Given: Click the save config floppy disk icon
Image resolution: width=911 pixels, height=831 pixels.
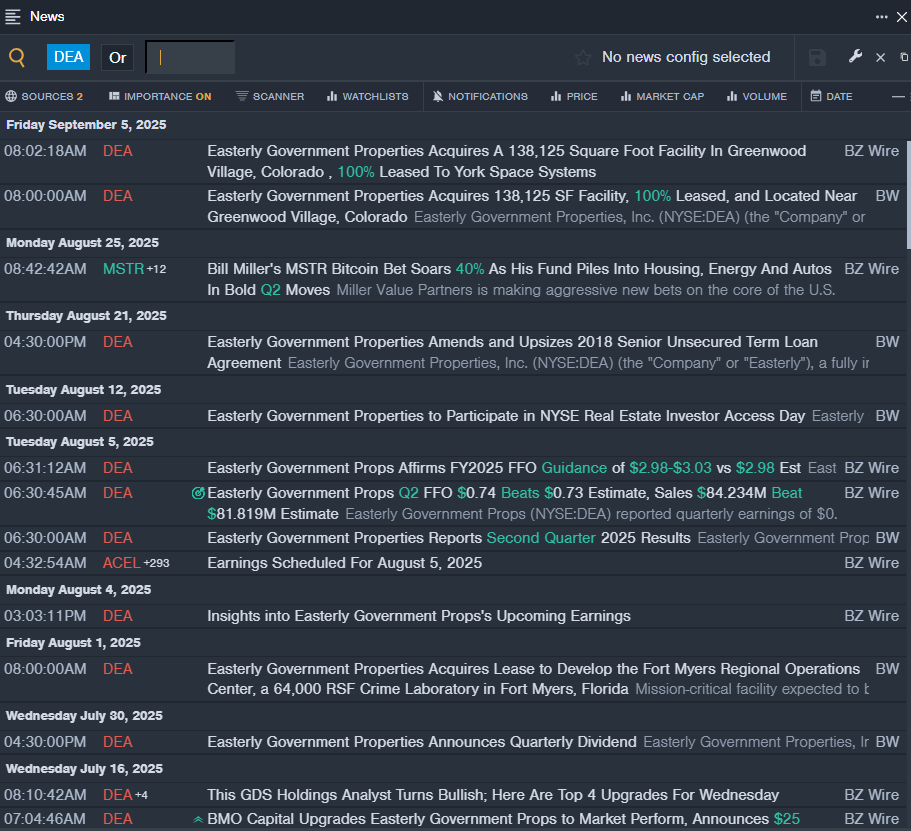Looking at the screenshot, I should (817, 58).
